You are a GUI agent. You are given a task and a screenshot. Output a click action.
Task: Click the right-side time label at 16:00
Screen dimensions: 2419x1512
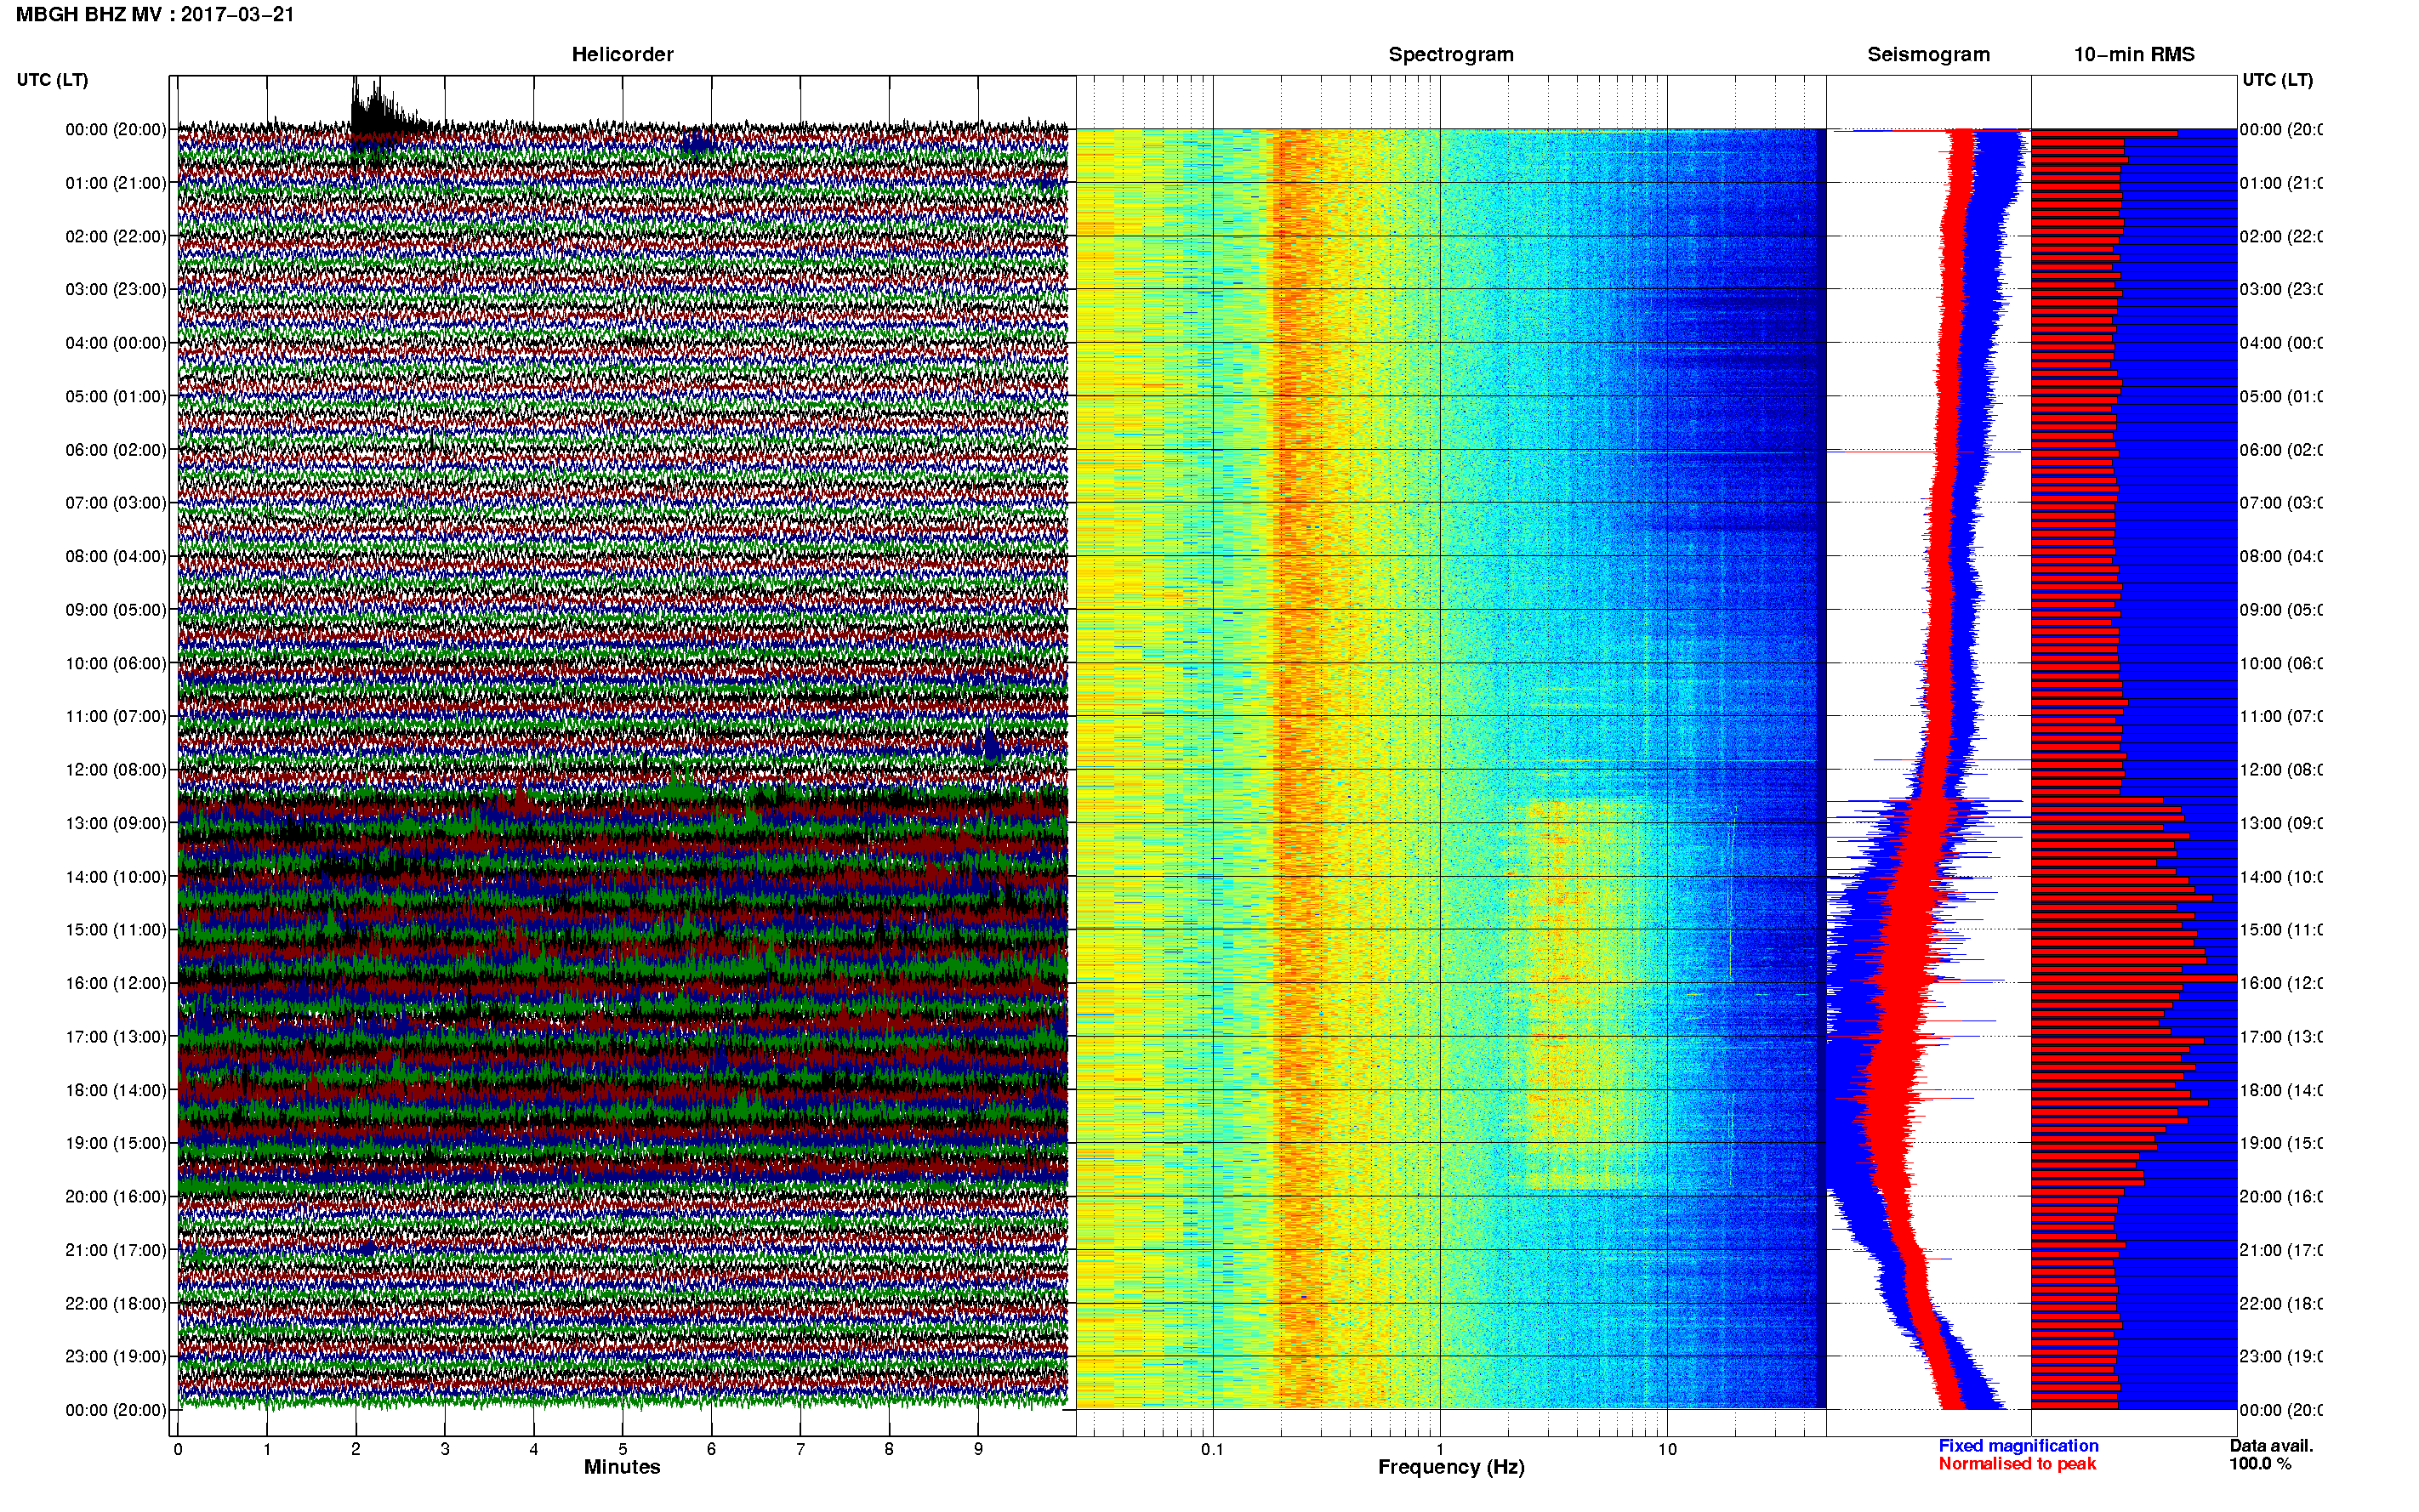coord(2280,983)
